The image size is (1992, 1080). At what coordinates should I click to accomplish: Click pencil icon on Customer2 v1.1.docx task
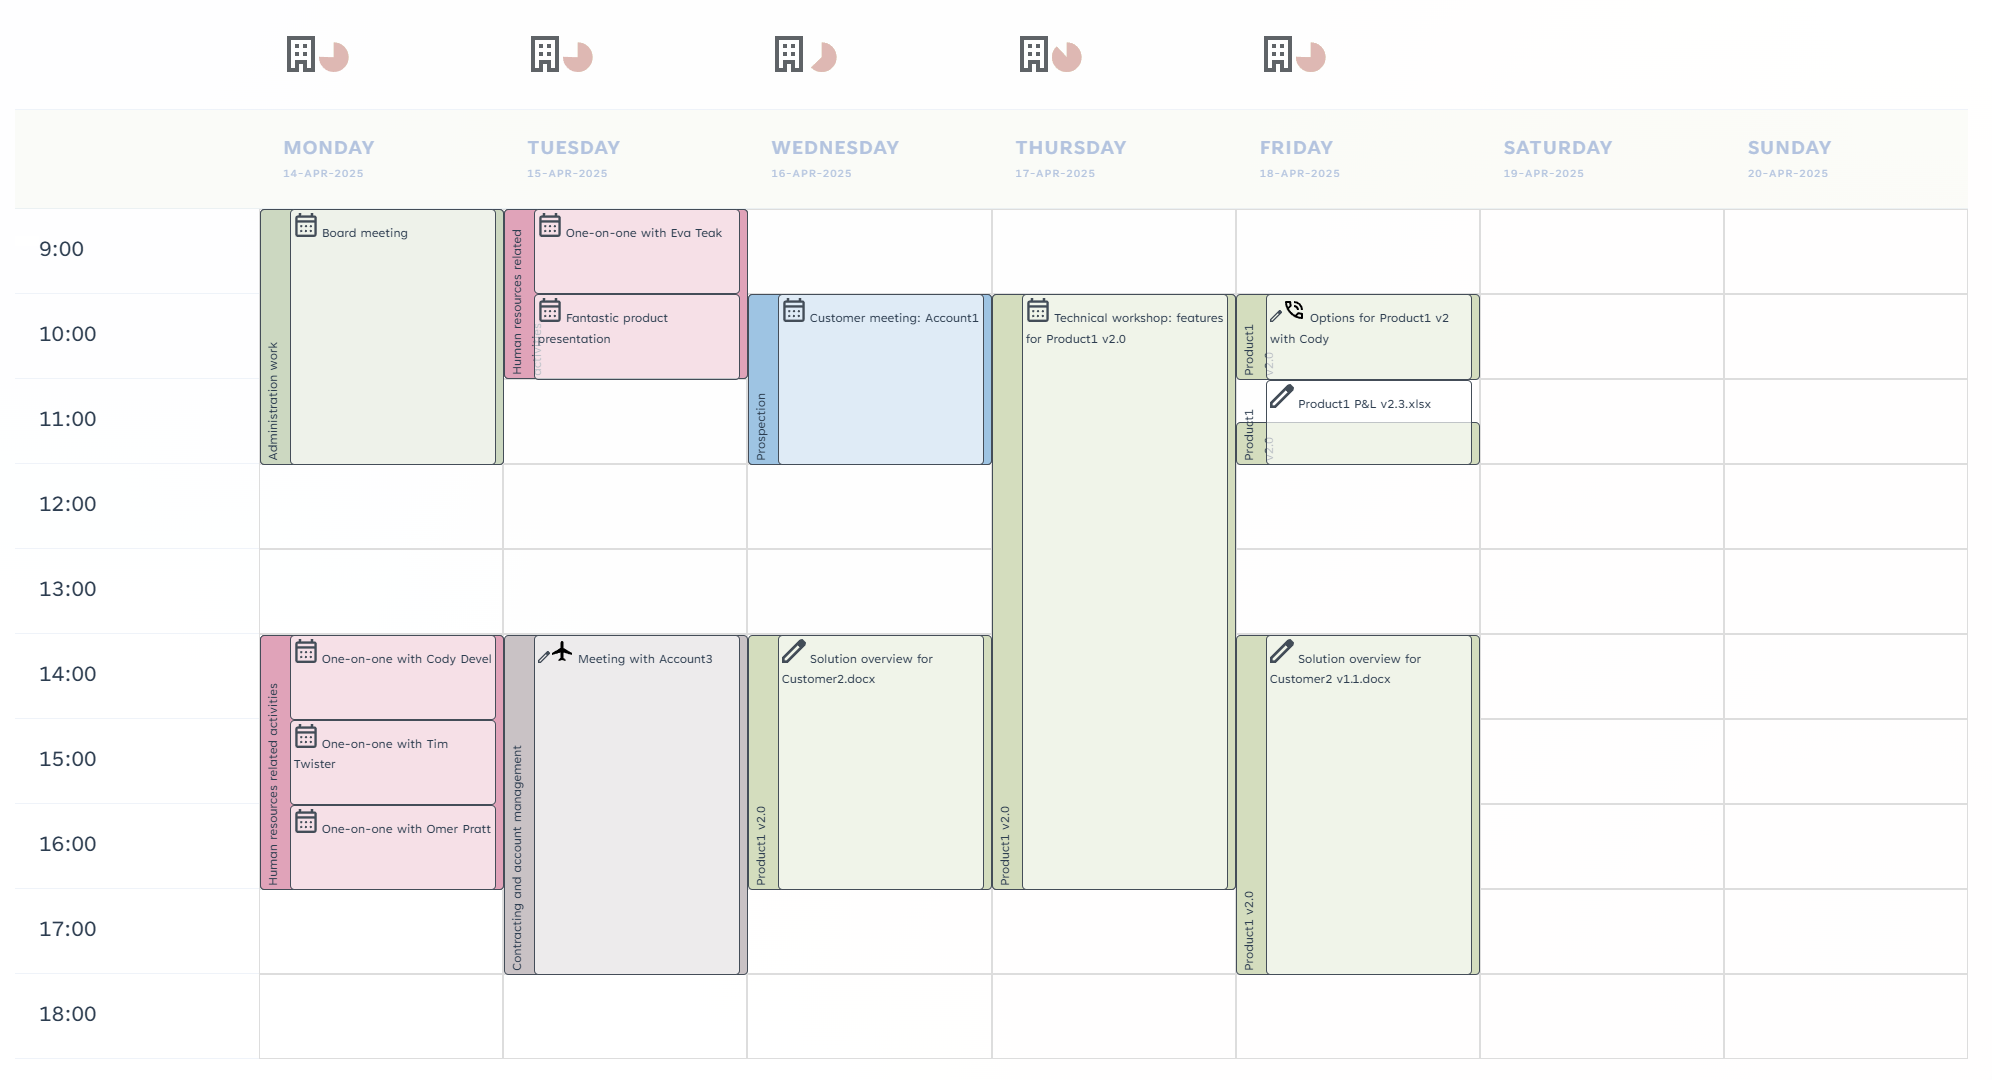(1282, 652)
